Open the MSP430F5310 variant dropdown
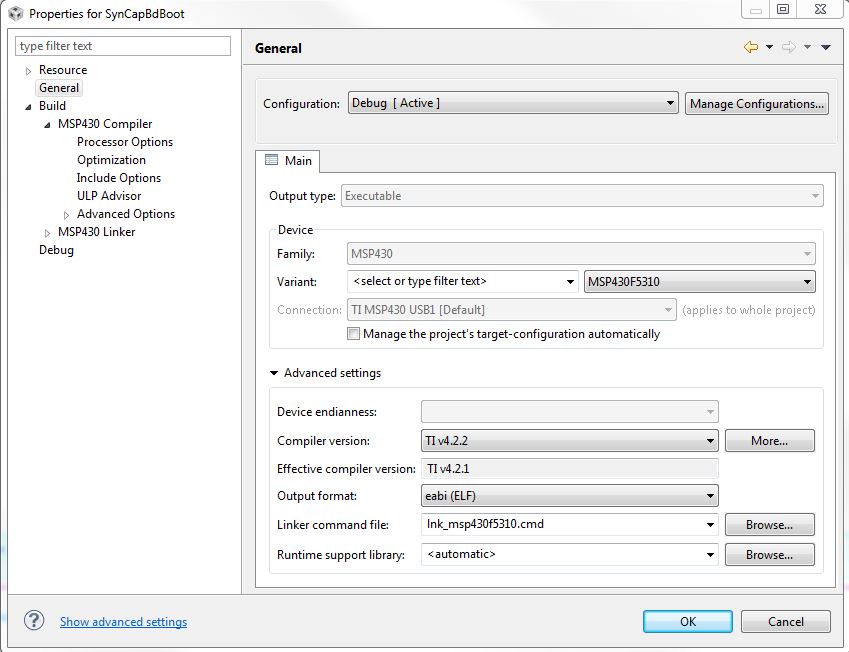The height and width of the screenshot is (652, 849). [699, 281]
